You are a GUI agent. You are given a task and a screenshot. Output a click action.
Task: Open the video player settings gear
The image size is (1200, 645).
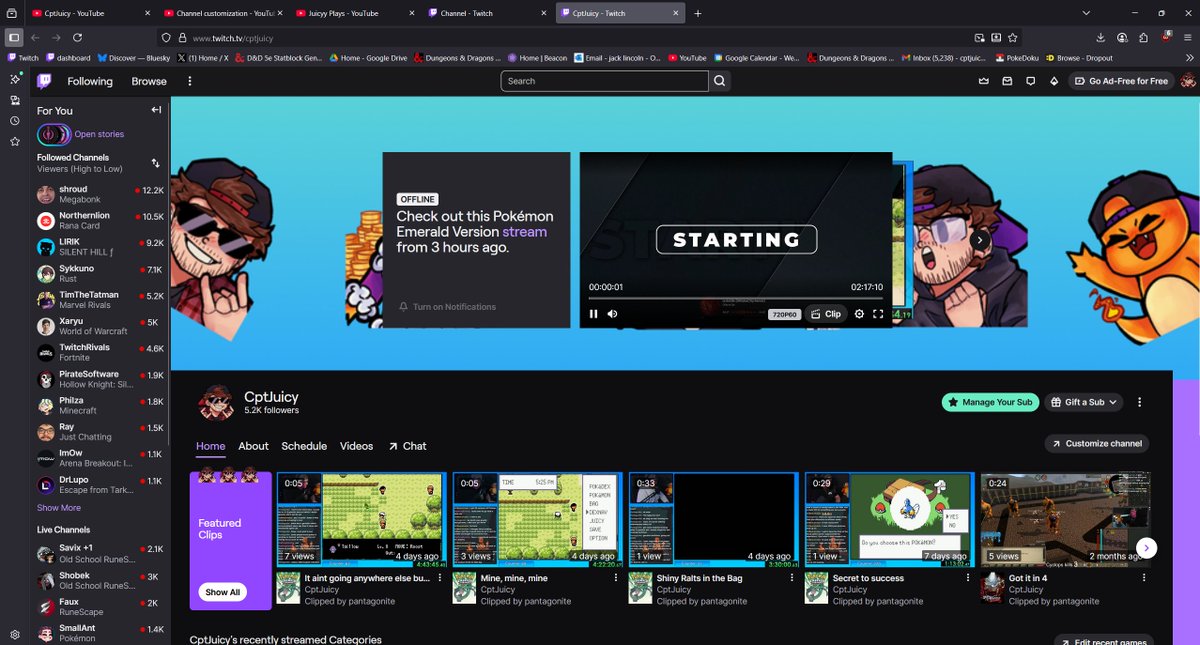[859, 314]
